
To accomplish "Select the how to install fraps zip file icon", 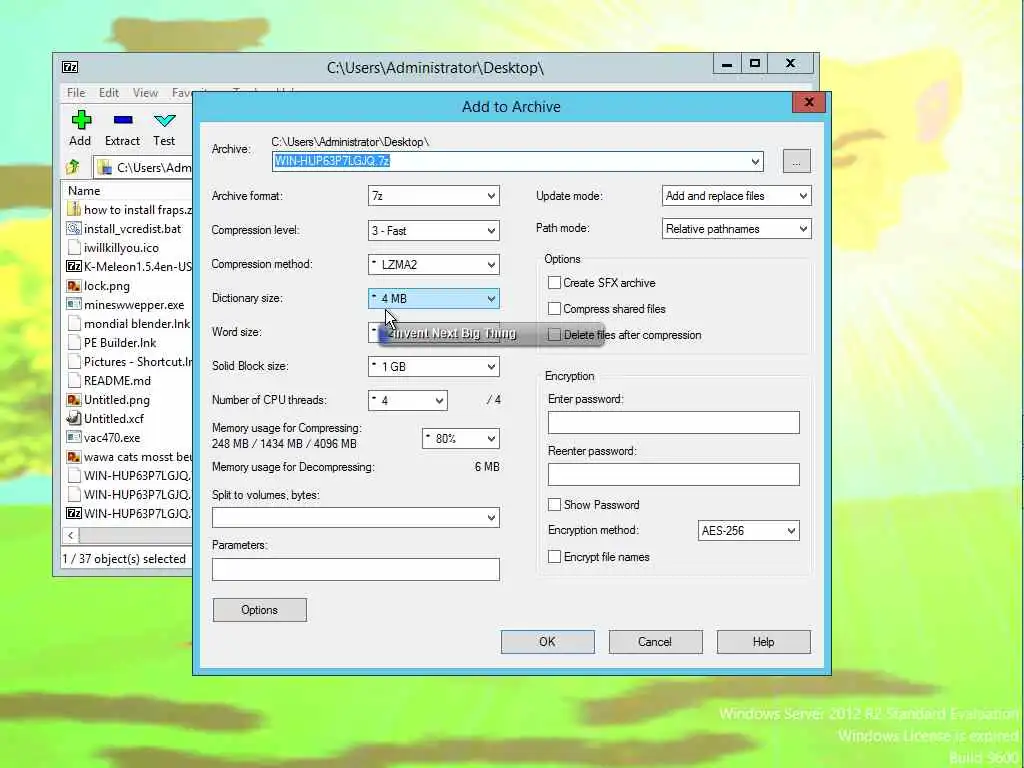I will 74,210.
